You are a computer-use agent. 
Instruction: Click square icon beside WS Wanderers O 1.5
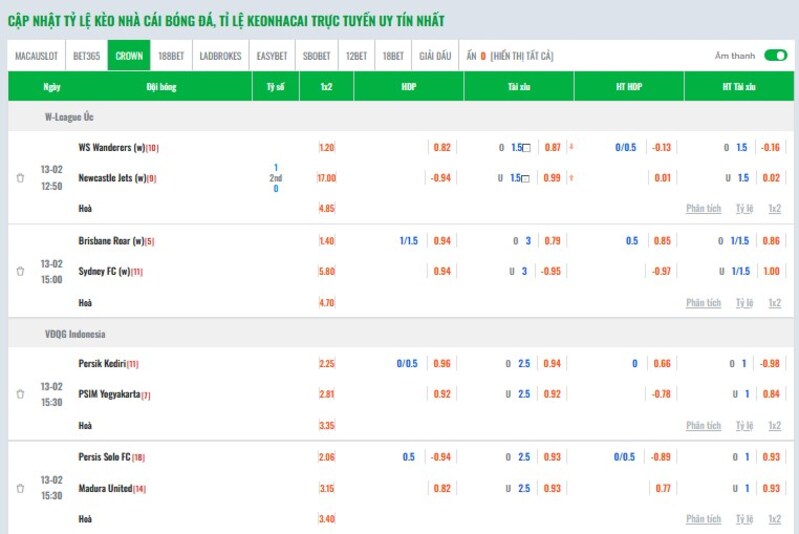[526, 148]
